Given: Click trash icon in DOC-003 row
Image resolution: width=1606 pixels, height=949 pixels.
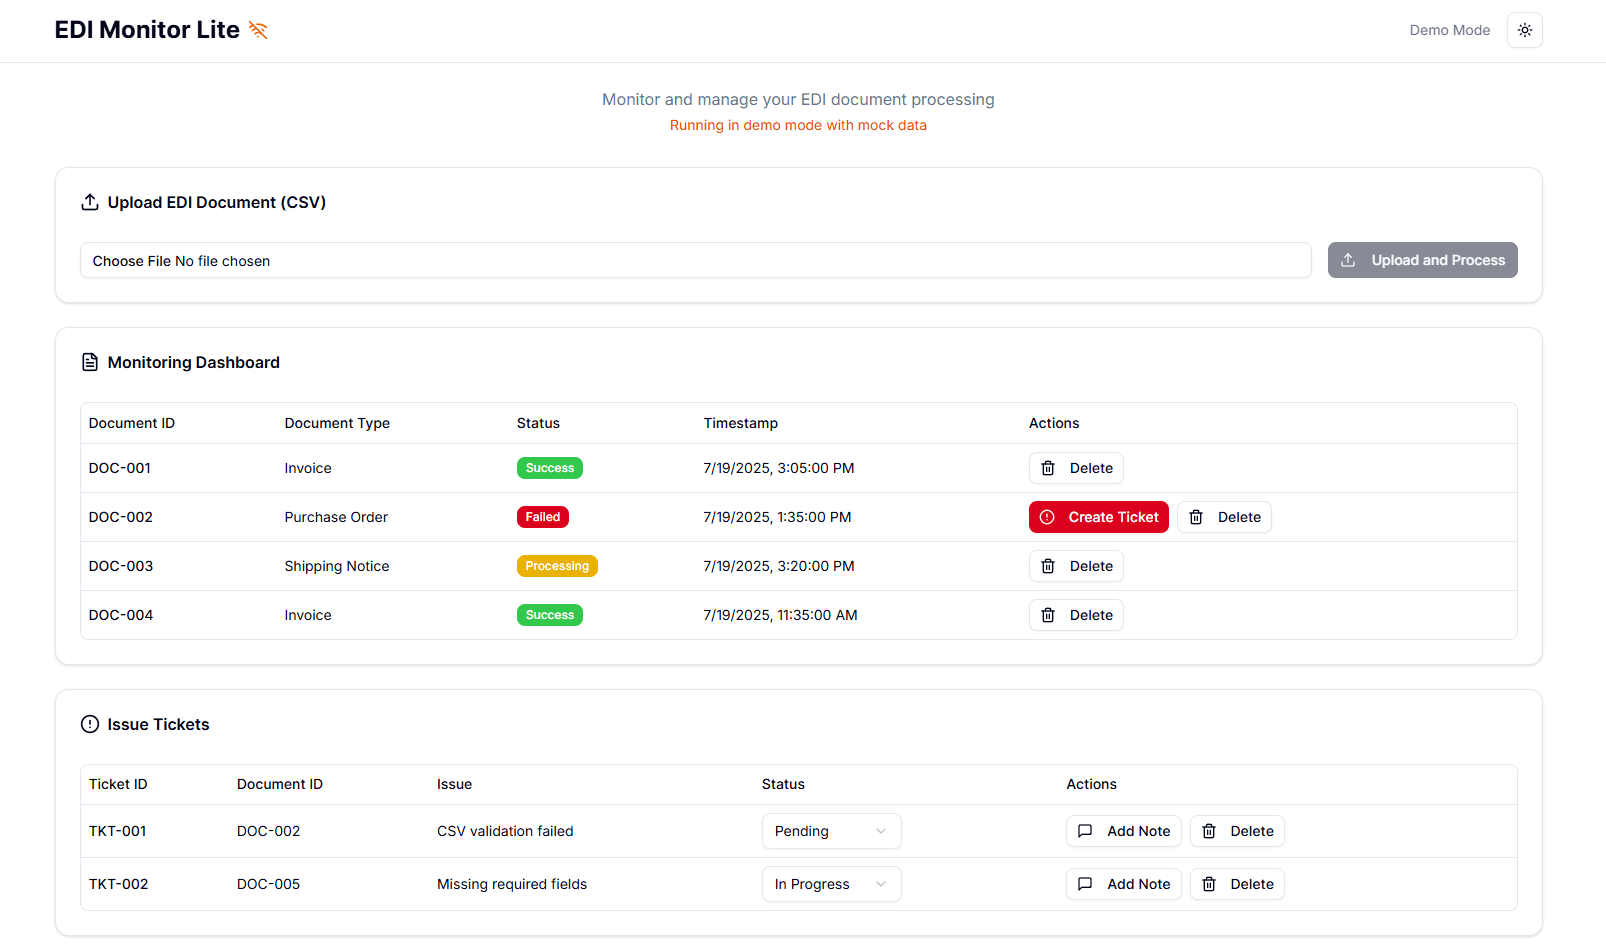Looking at the screenshot, I should tap(1048, 566).
